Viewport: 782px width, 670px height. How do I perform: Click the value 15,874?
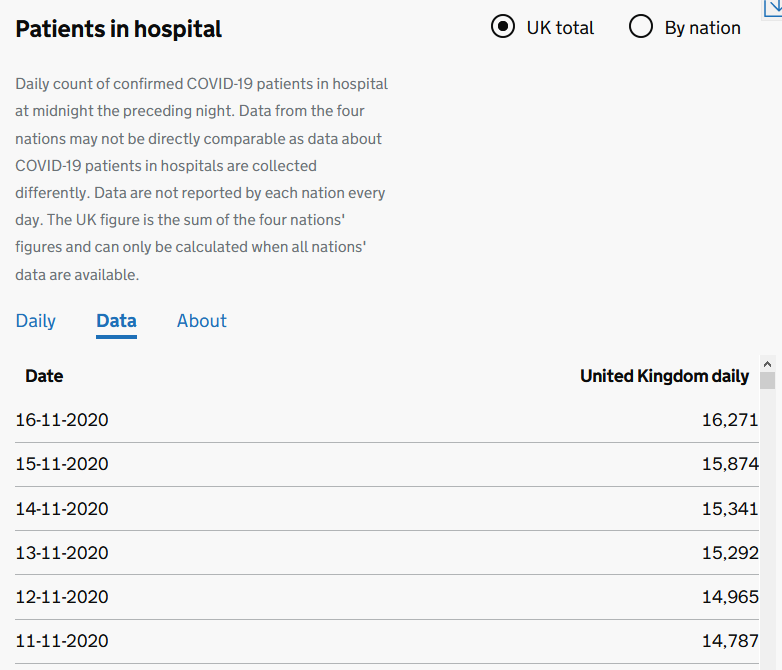click(730, 464)
